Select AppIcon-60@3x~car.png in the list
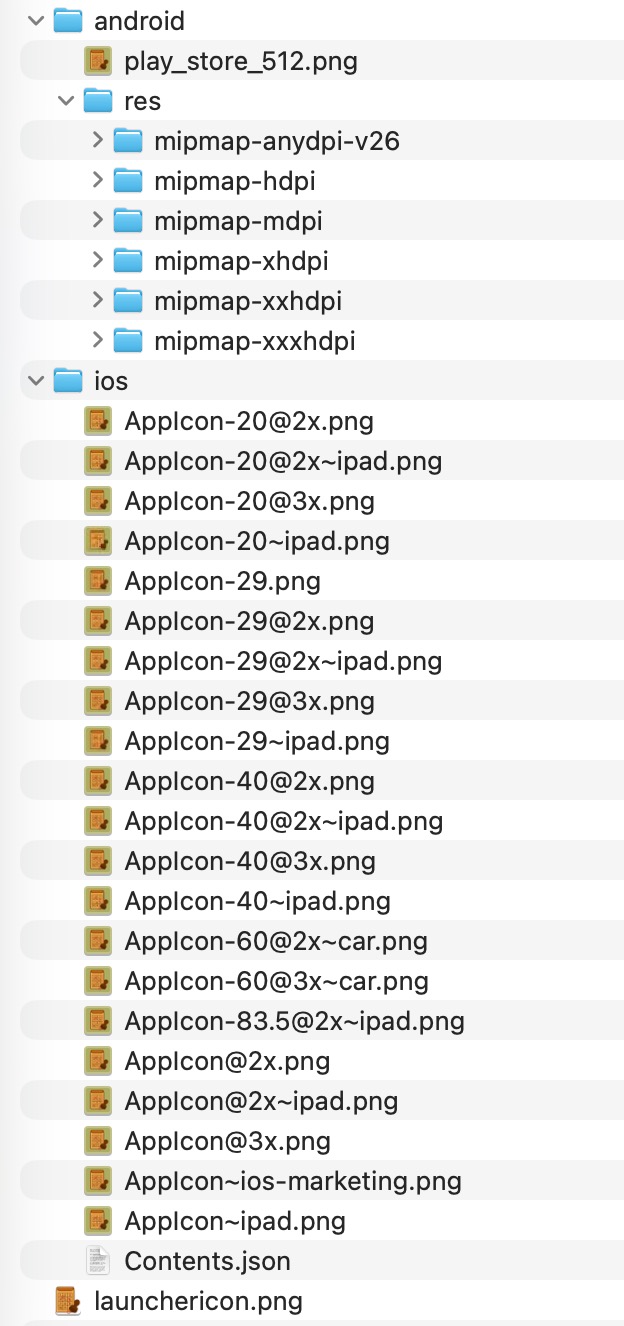Viewport: 624px width, 1326px height. point(276,981)
